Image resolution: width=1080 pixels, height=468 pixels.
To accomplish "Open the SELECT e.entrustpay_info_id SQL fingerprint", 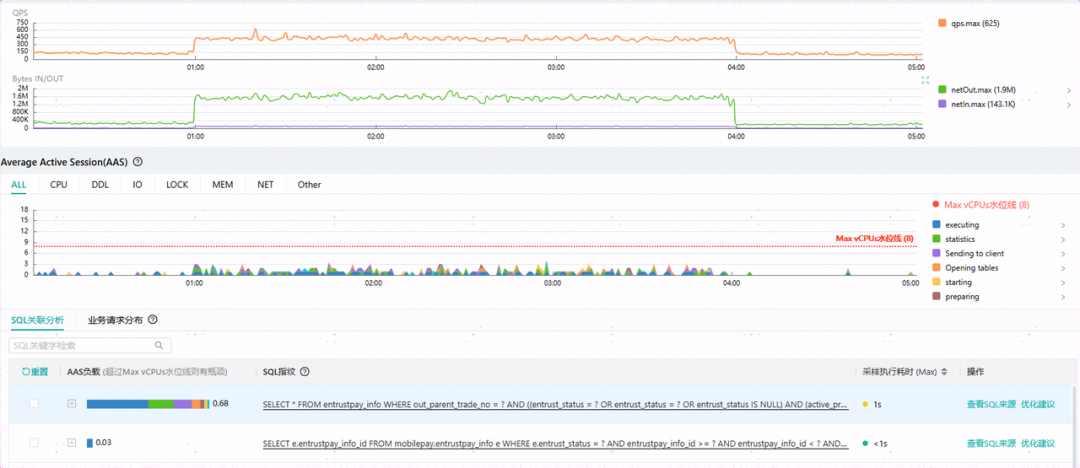I will [555, 443].
